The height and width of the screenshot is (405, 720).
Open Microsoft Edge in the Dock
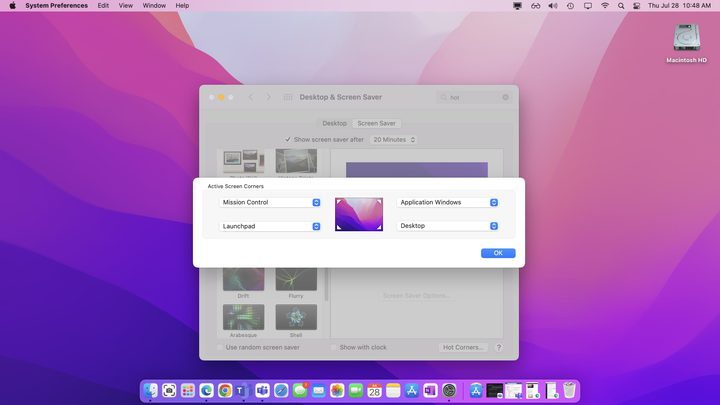click(206, 390)
